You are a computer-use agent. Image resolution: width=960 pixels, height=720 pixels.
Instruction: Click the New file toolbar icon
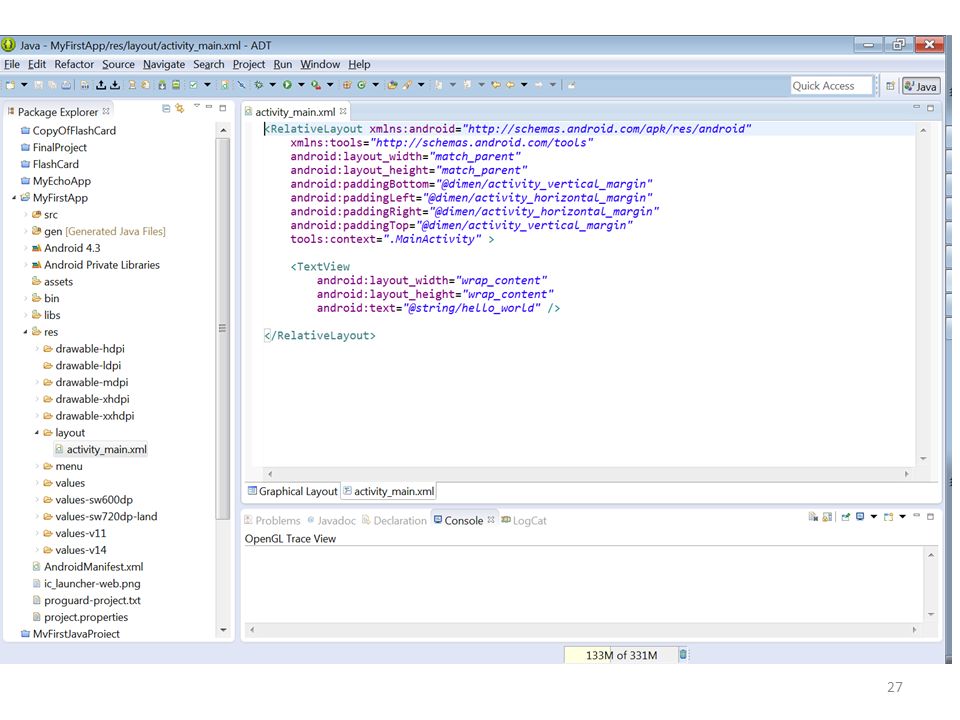point(10,85)
